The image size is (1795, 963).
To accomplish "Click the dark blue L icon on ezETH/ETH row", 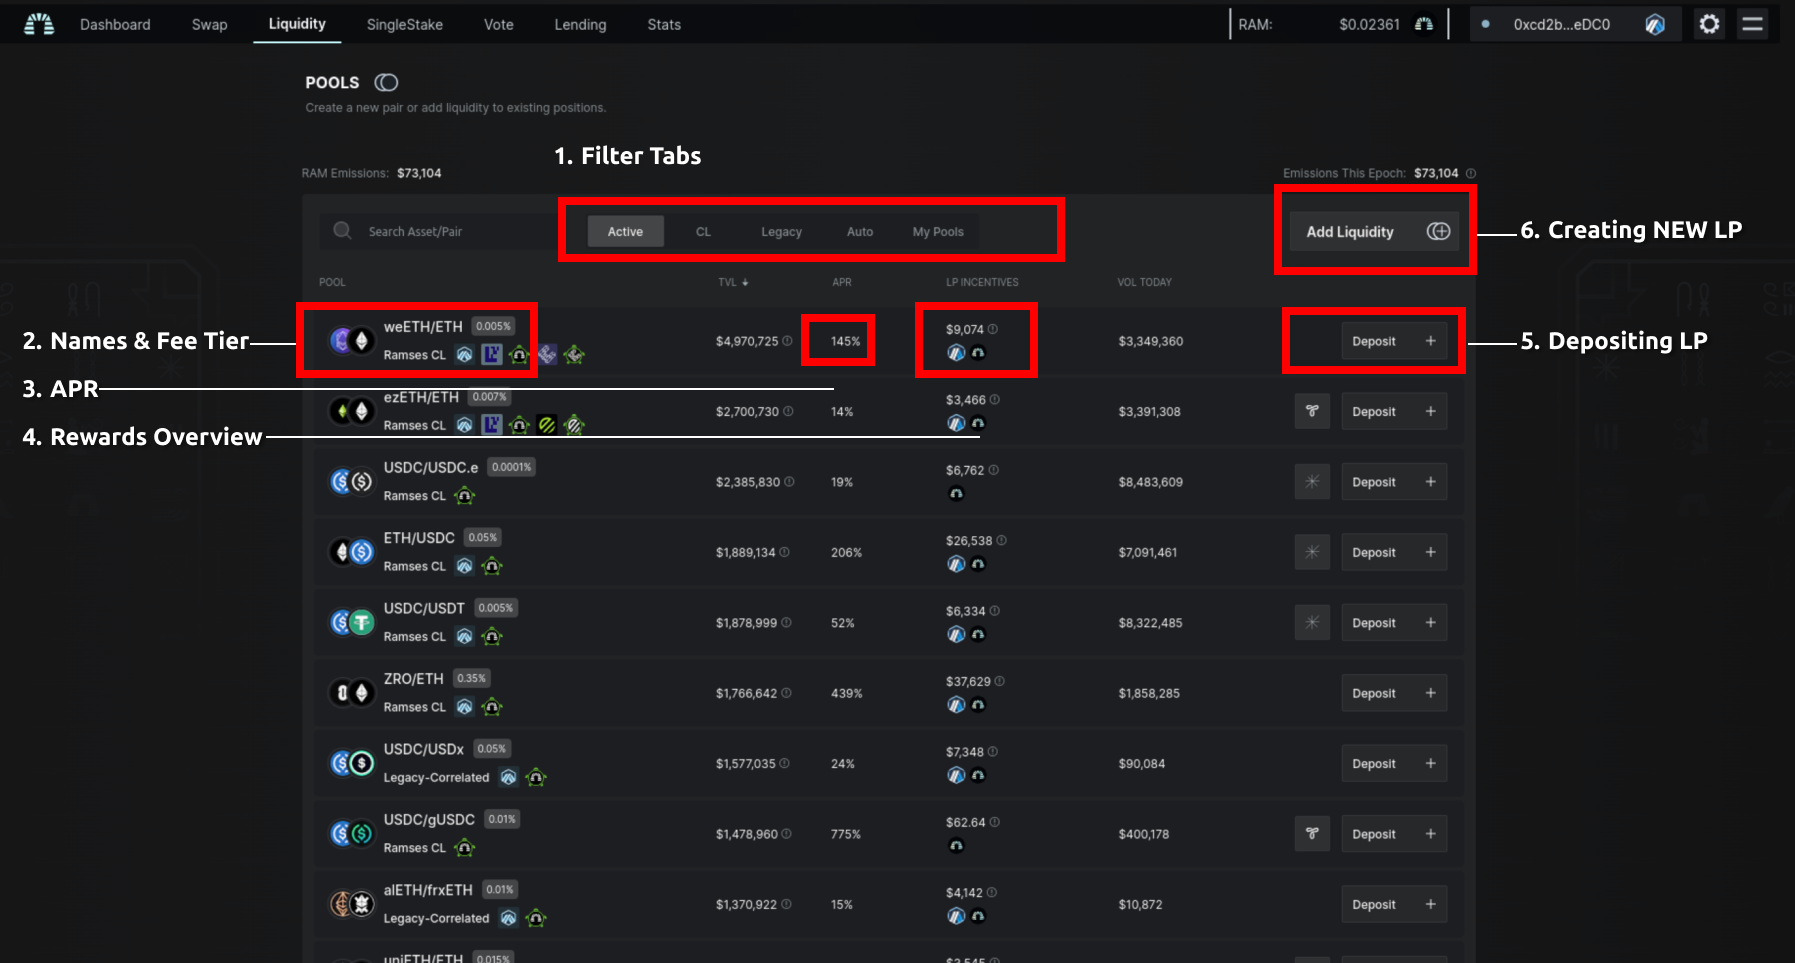I will (x=492, y=425).
